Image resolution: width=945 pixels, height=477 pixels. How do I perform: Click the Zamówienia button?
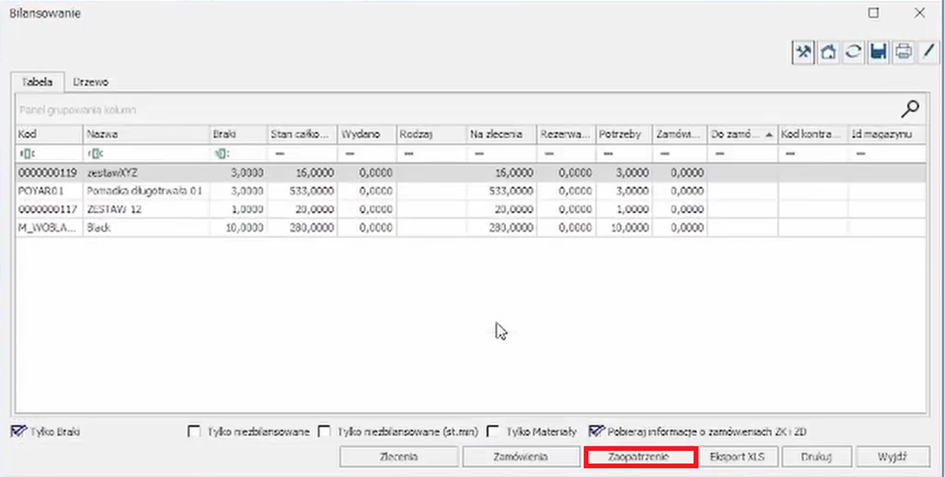coord(520,456)
